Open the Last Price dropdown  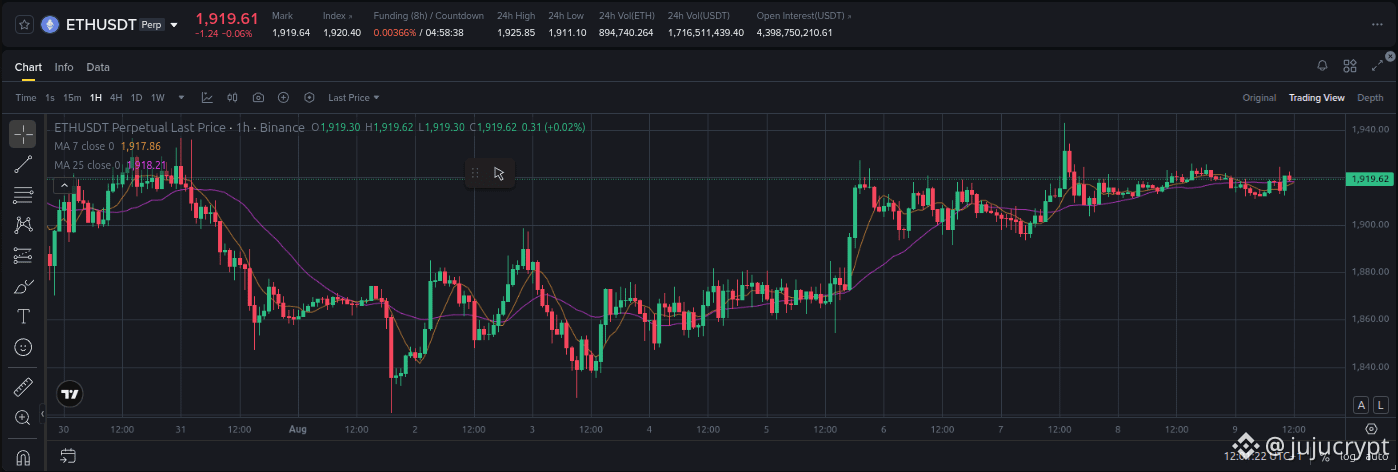(x=354, y=97)
